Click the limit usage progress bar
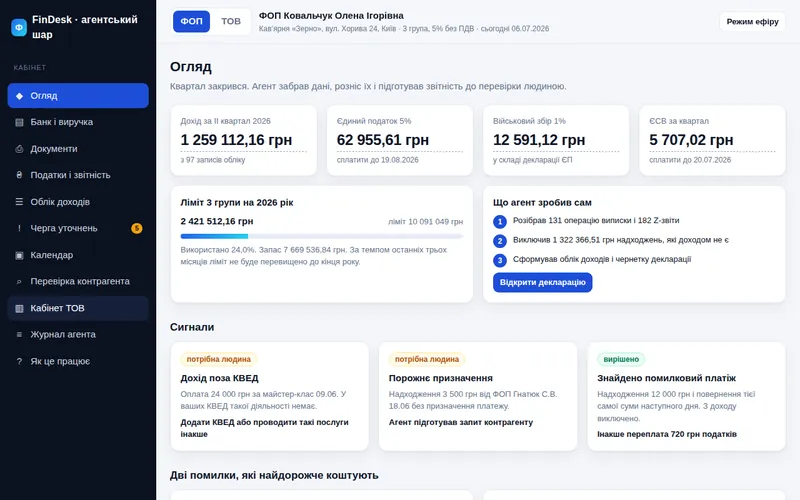 coord(321,236)
